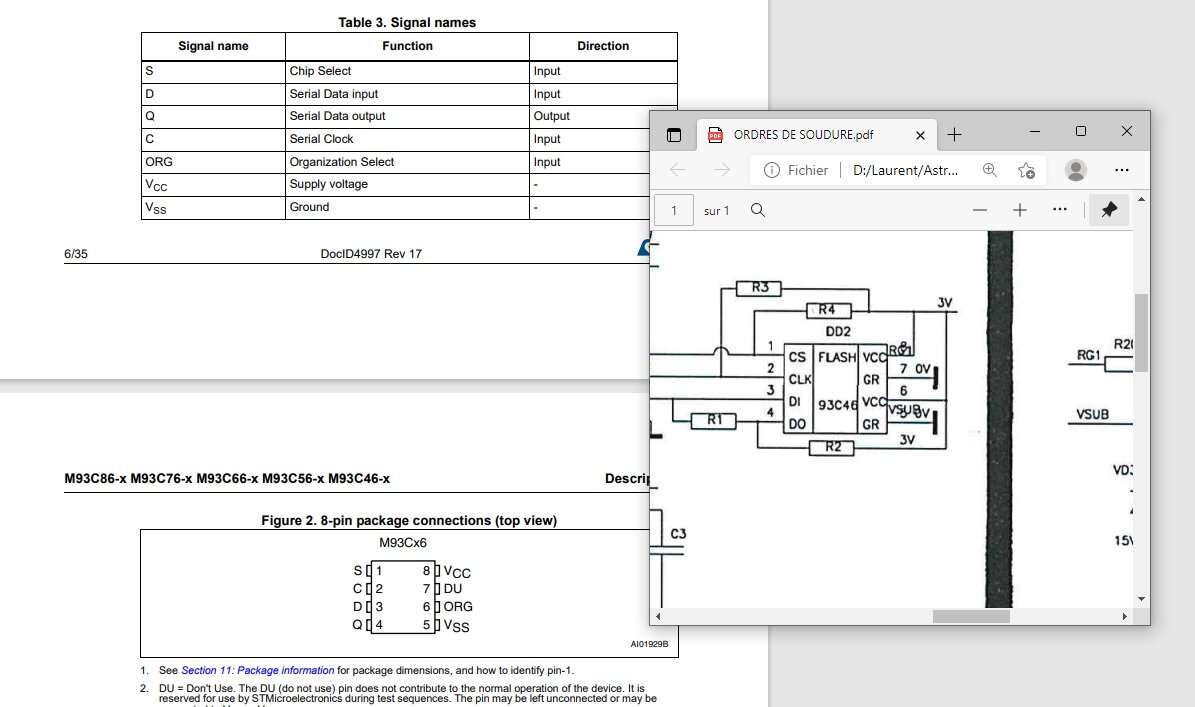Zoom in on the PDF
Screen dimensions: 1195x707
click(x=1020, y=210)
